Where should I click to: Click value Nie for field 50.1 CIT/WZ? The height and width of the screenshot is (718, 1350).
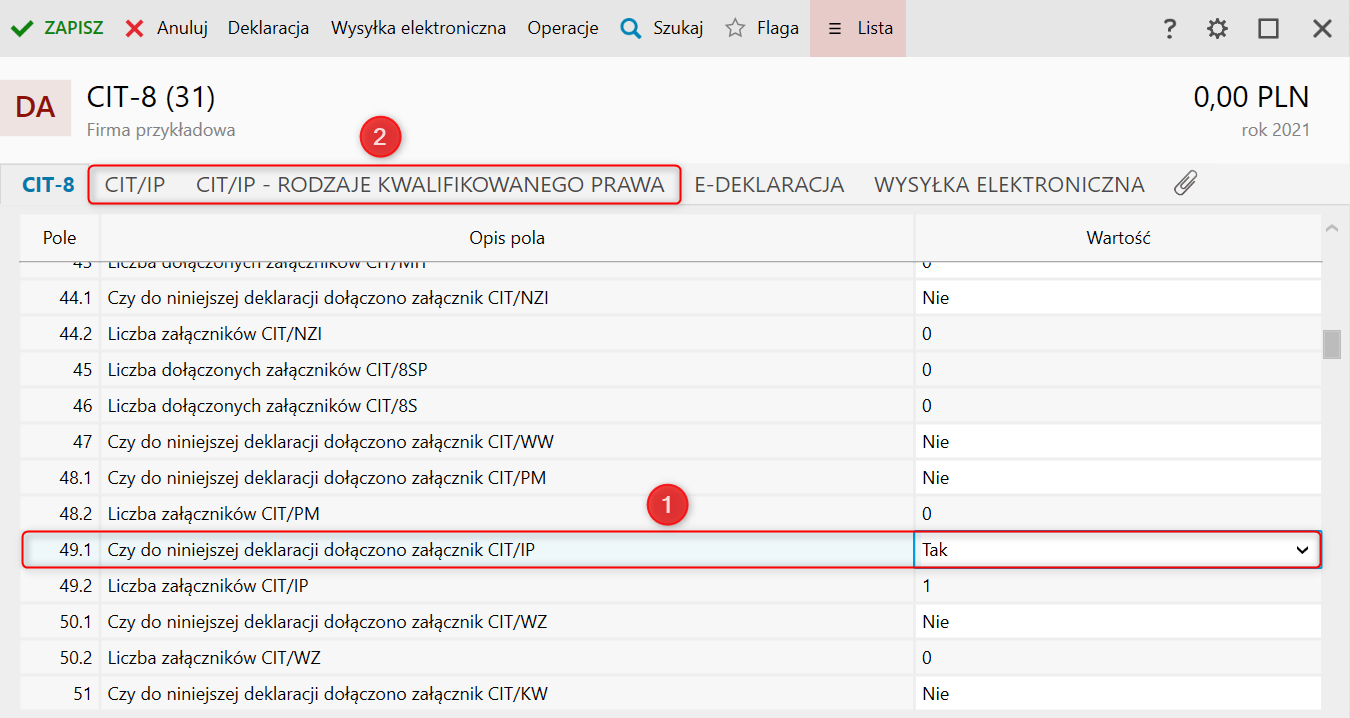point(1118,622)
